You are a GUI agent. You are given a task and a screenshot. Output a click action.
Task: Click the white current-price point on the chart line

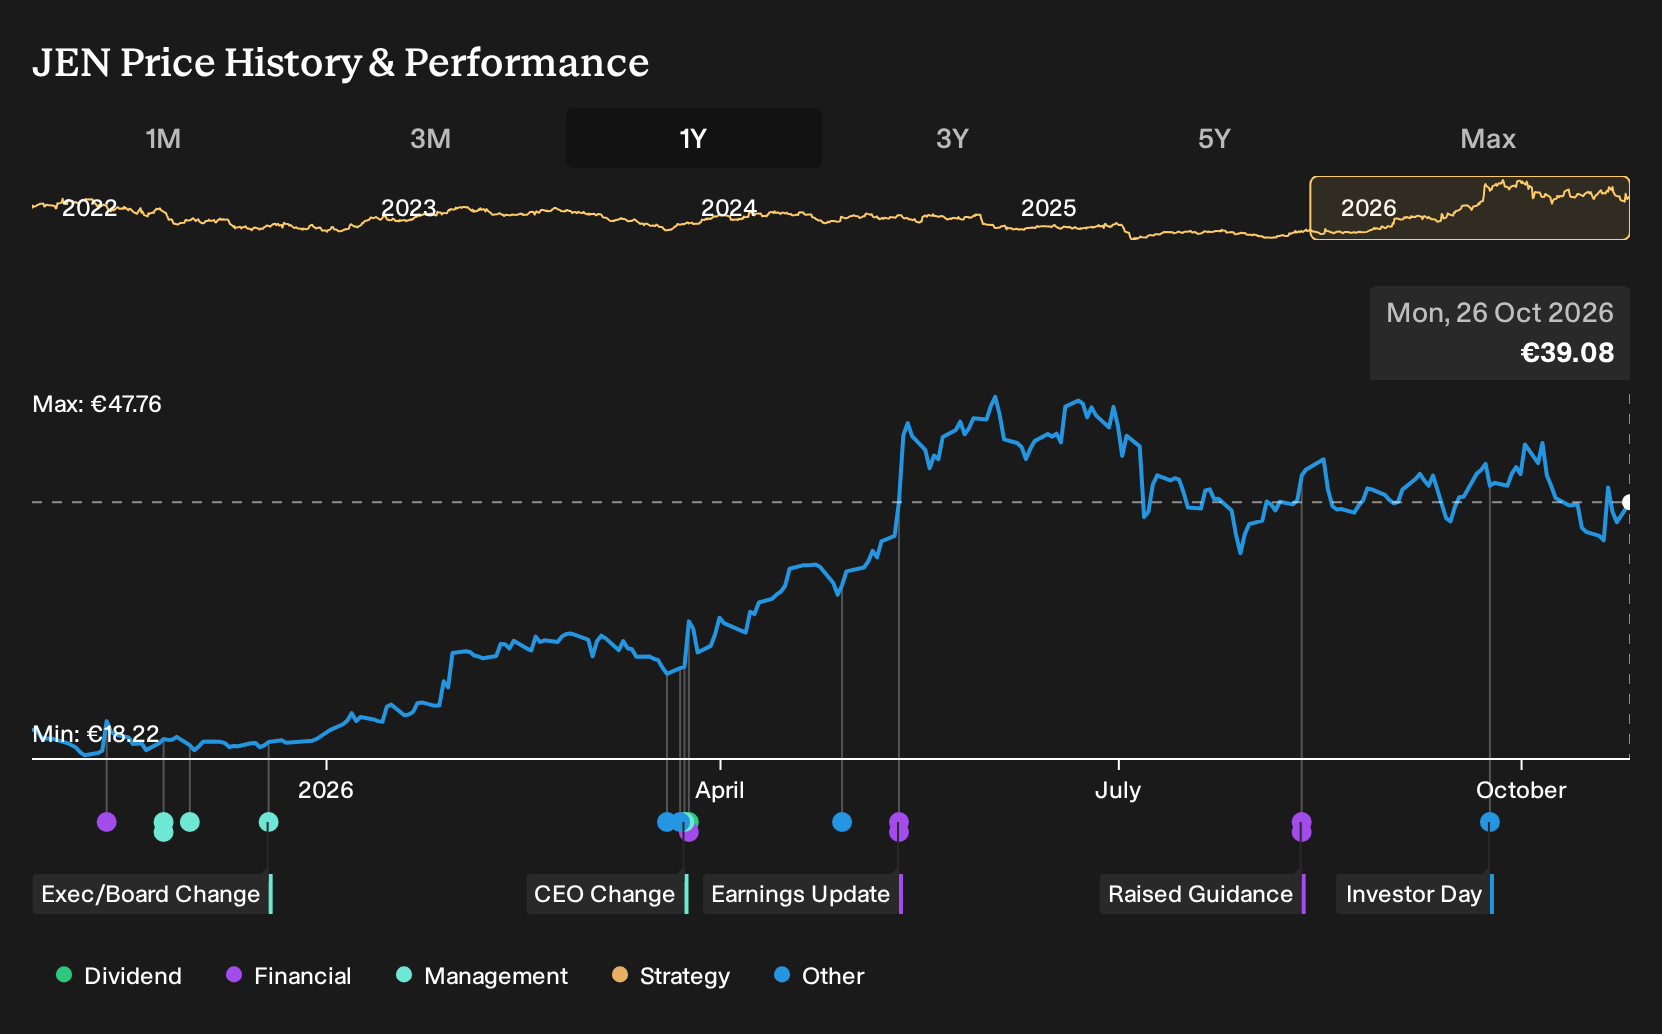1628,502
